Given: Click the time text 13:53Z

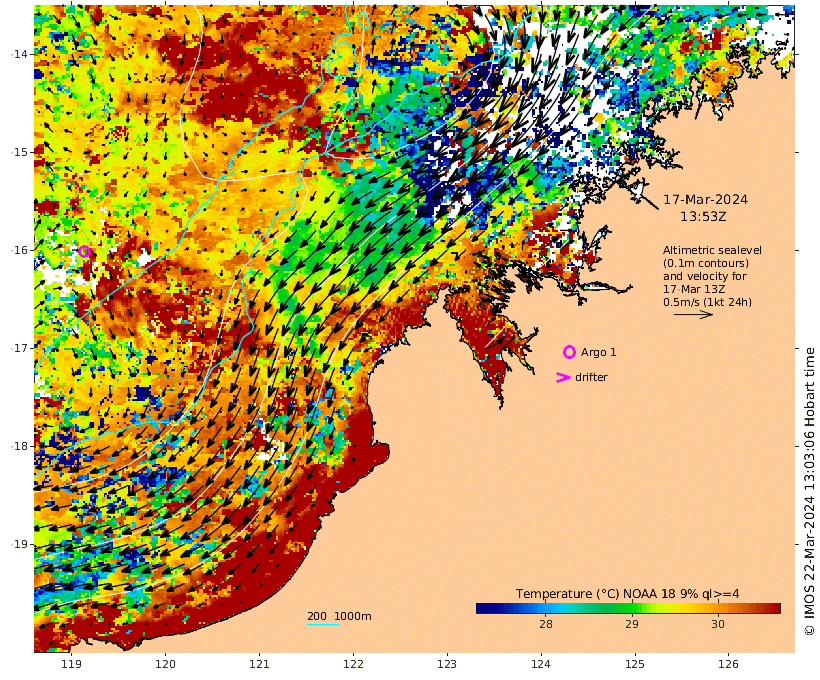Looking at the screenshot, I should [x=703, y=217].
